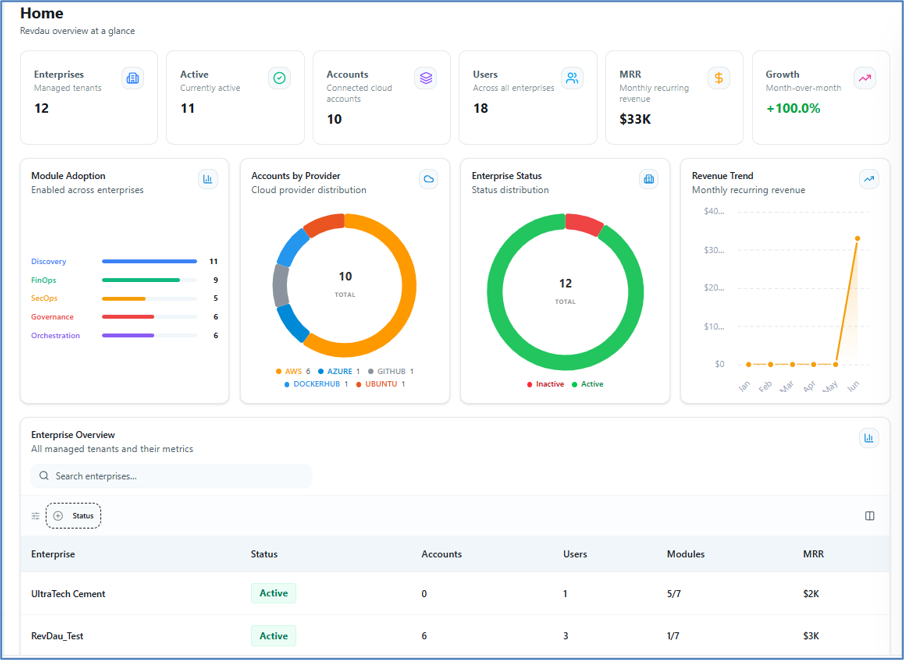
Task: Click the Module Adoption bar chart icon
Action: click(208, 179)
